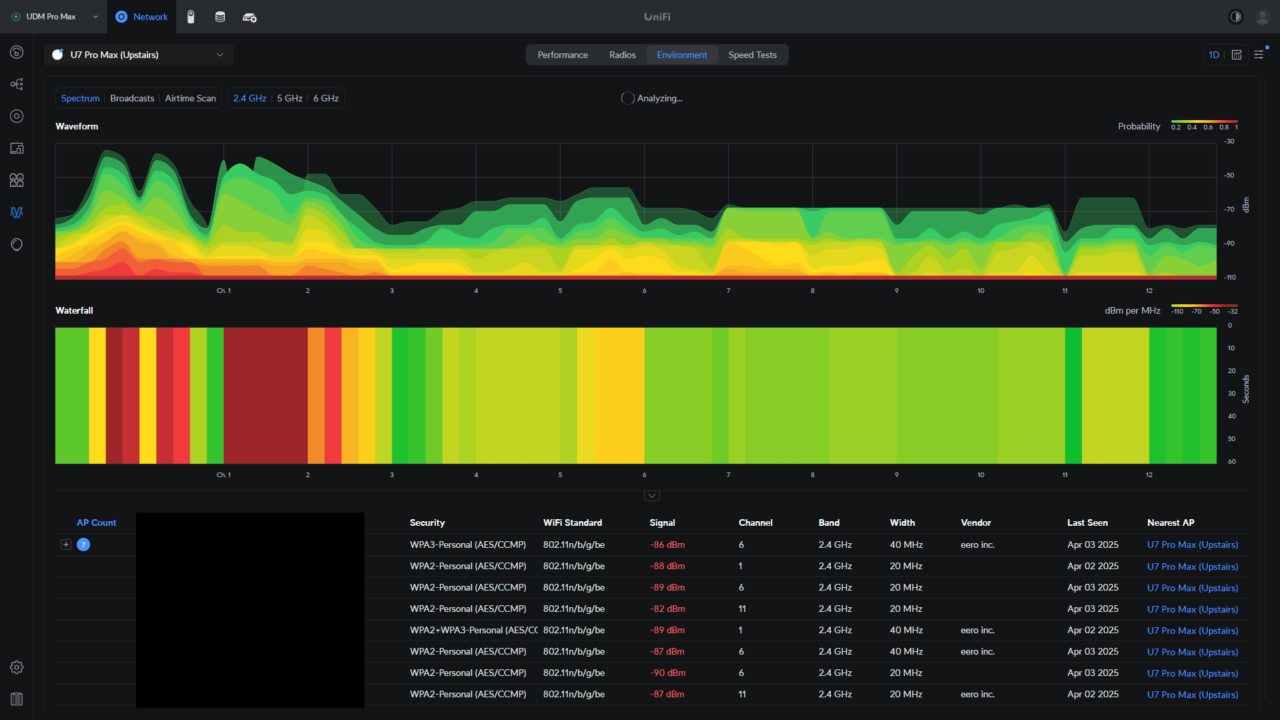
Task: Open the filter settings icon at top right
Action: click(1257, 55)
